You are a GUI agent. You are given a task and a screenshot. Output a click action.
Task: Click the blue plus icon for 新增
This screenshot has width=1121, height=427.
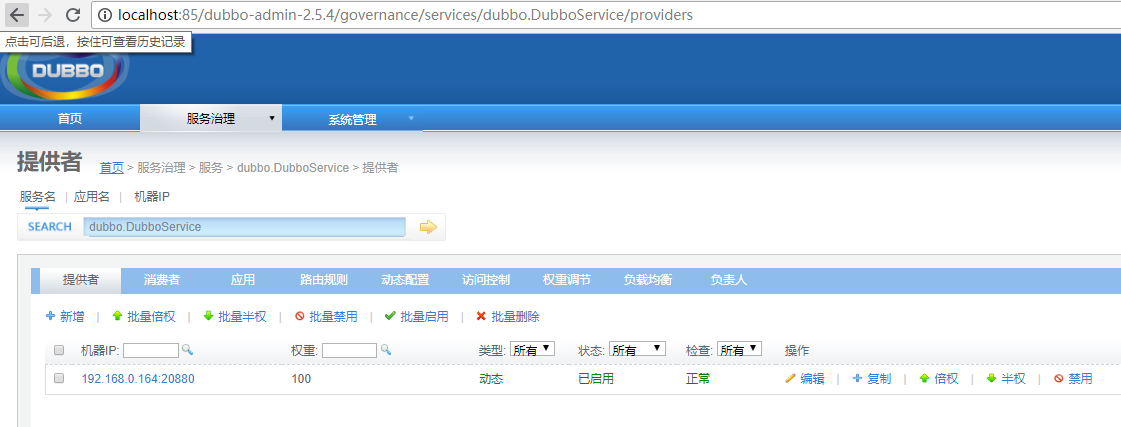[50, 315]
